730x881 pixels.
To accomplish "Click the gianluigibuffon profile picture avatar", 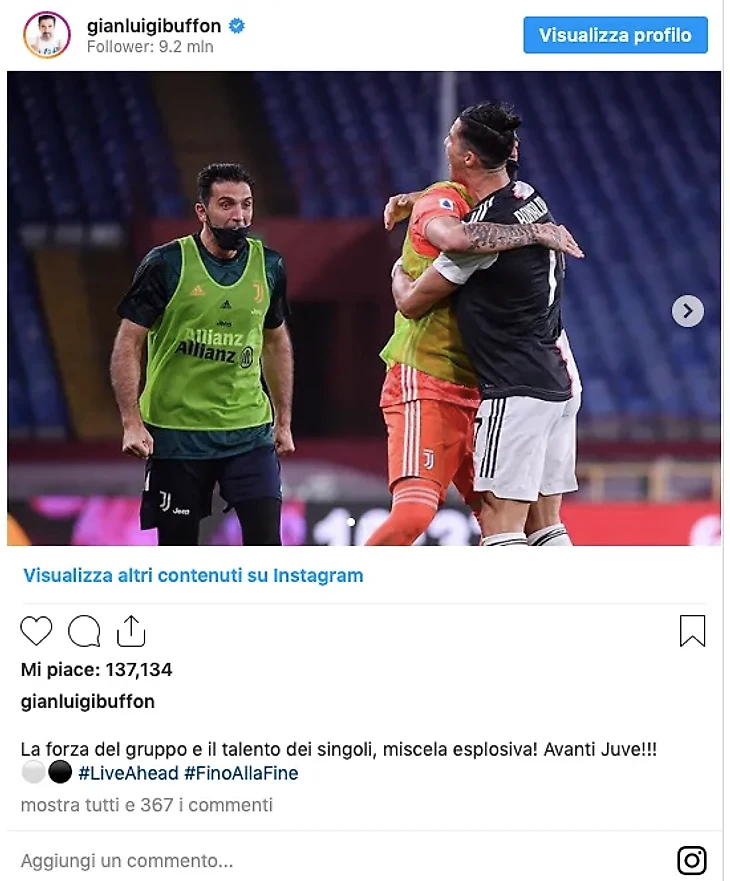I will click(47, 35).
